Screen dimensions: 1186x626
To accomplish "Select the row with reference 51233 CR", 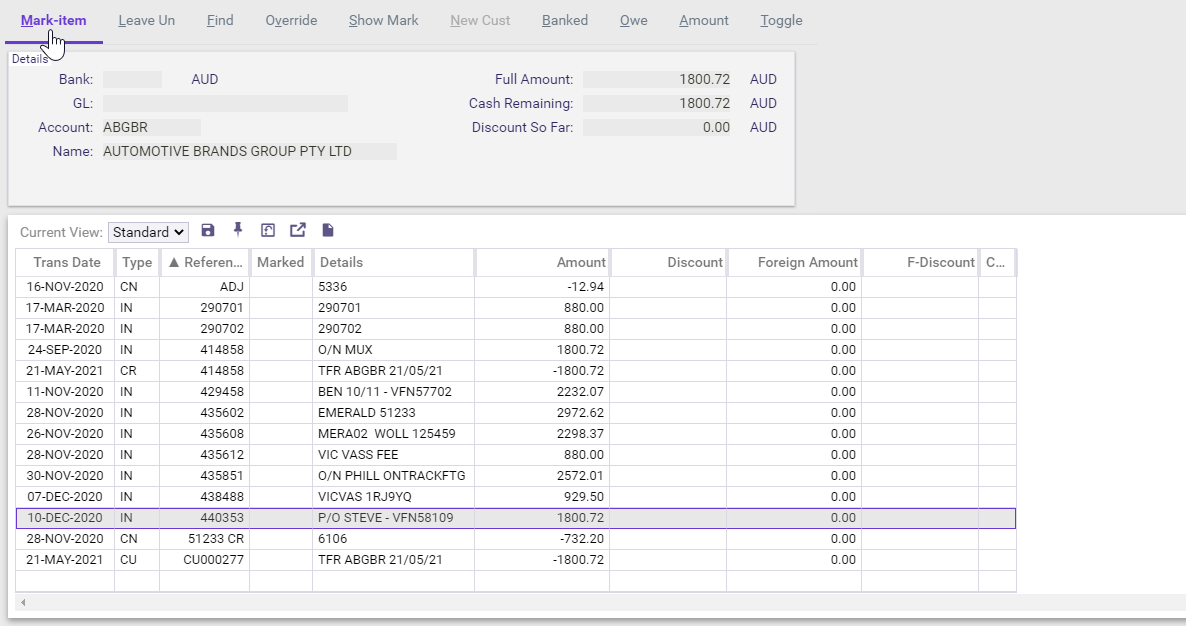I will click(516, 539).
